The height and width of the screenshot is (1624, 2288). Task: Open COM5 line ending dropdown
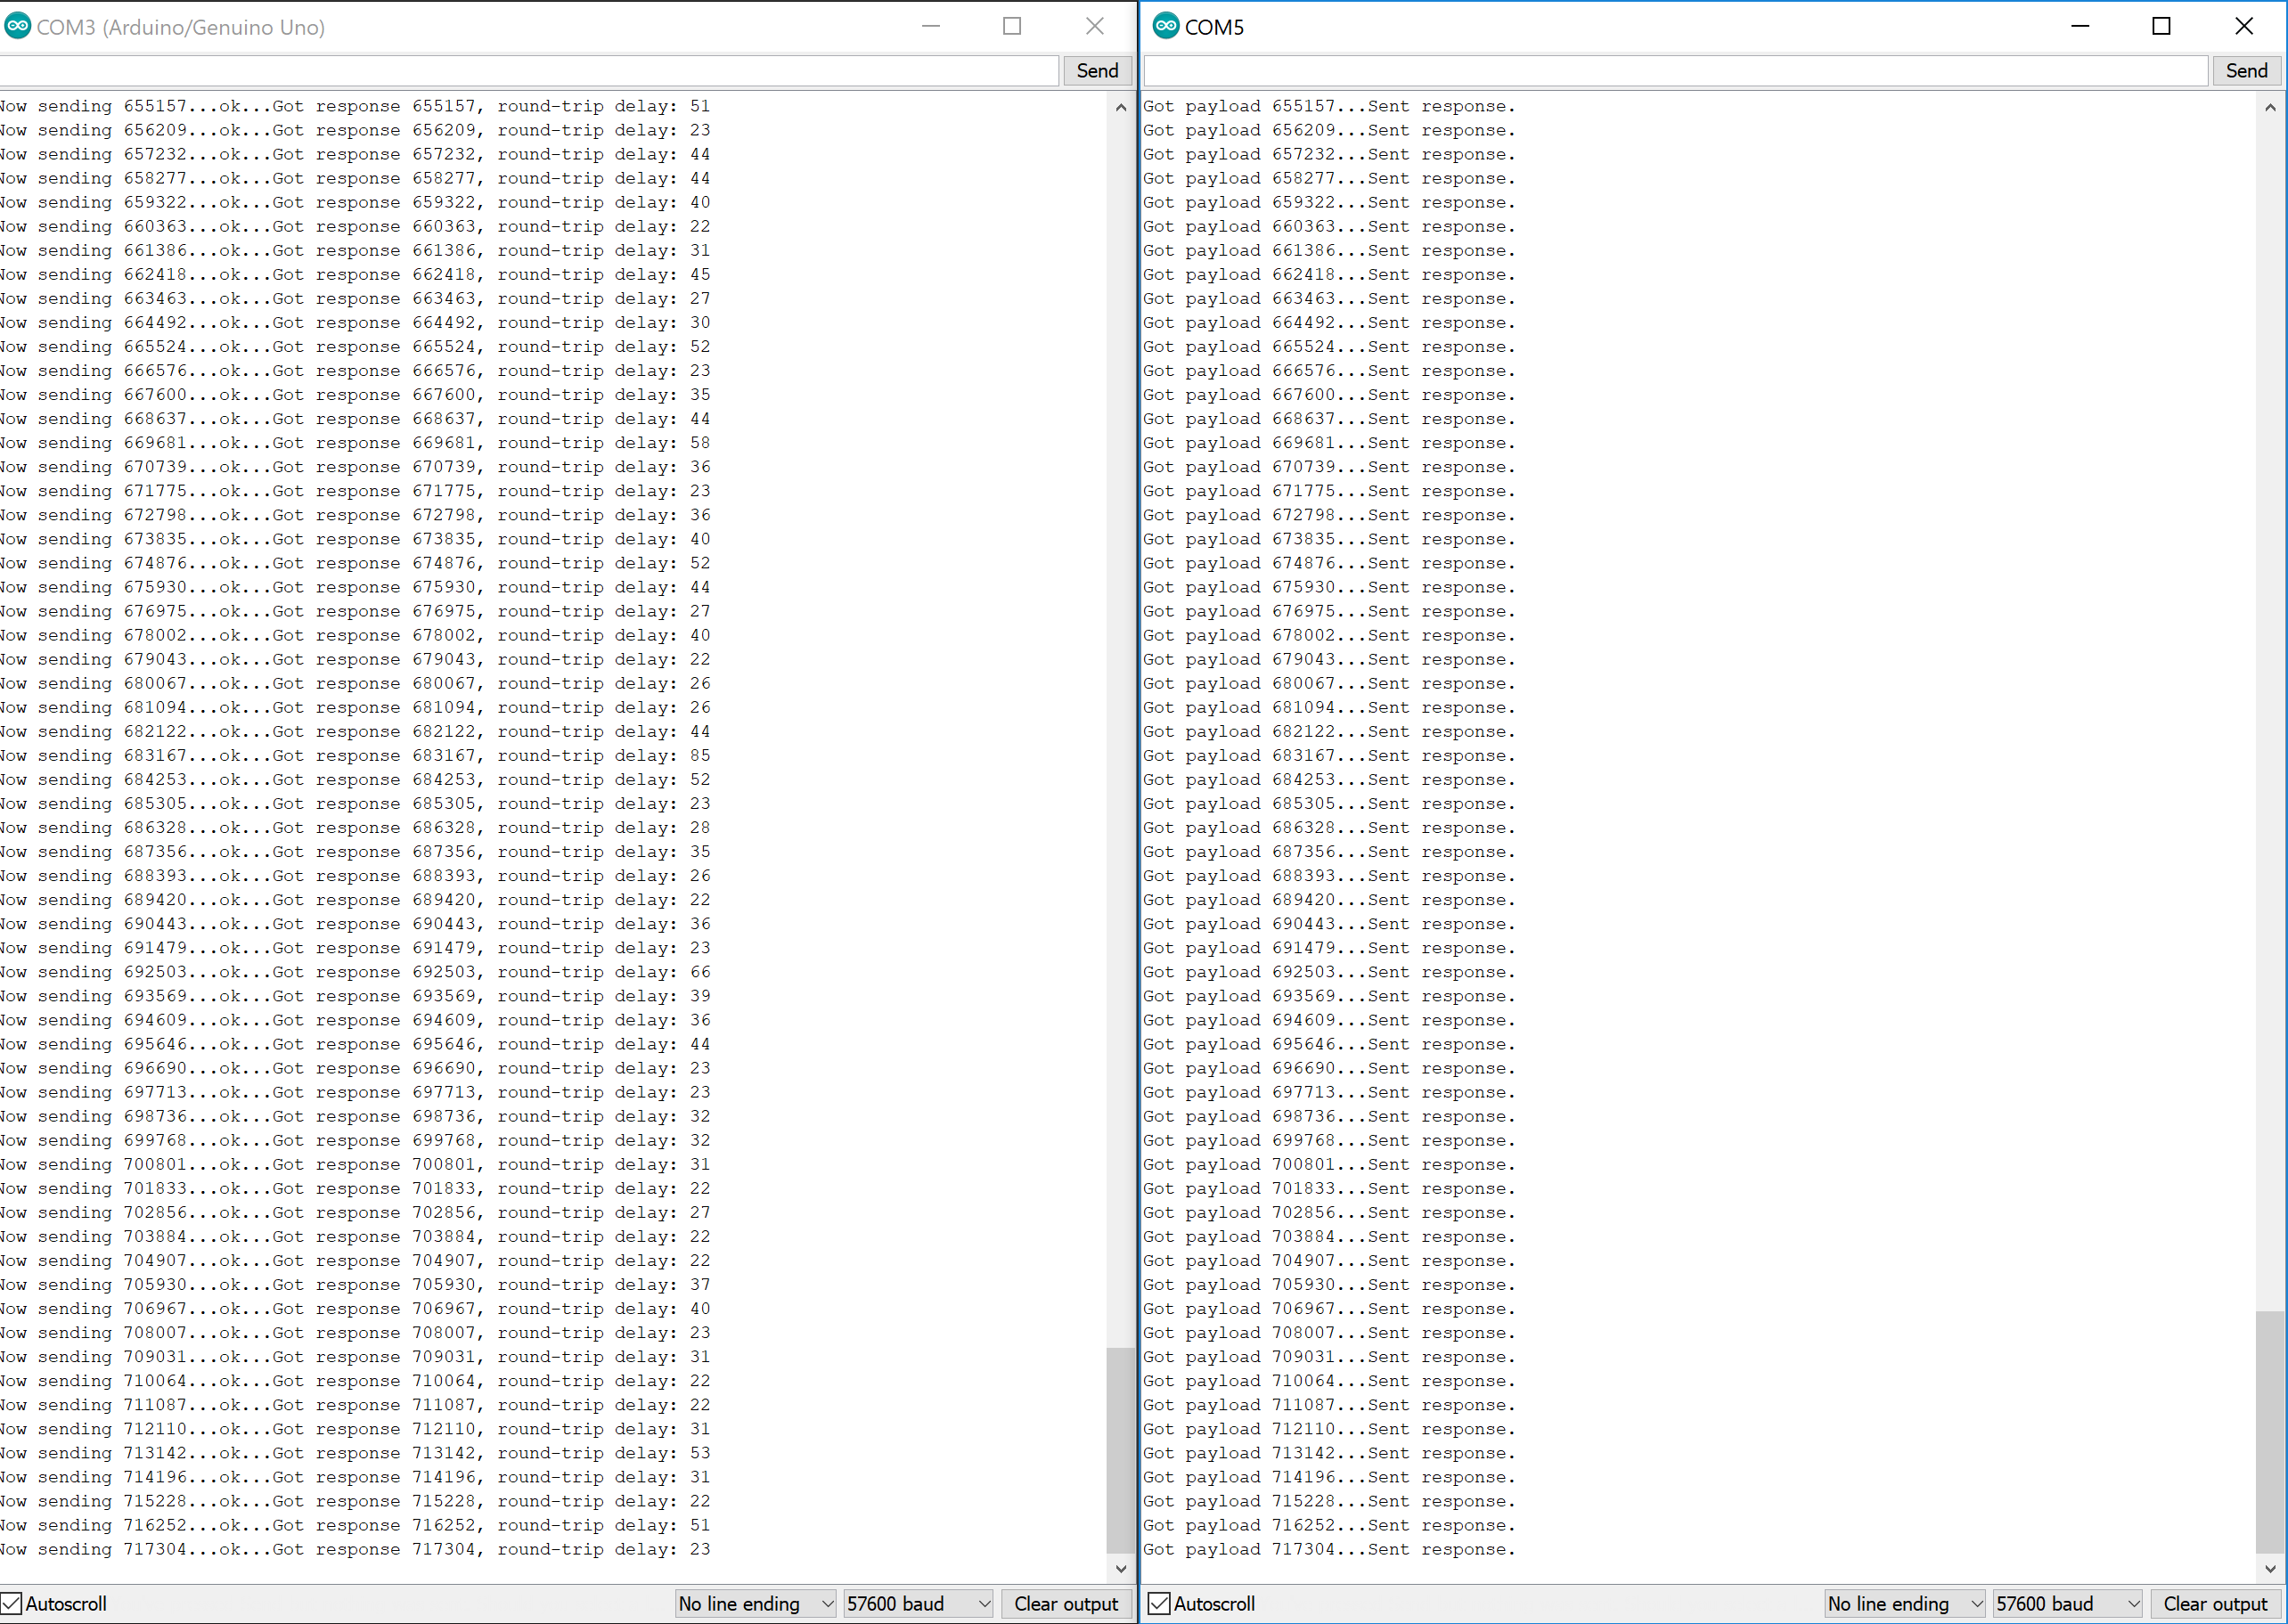click(x=1904, y=1603)
